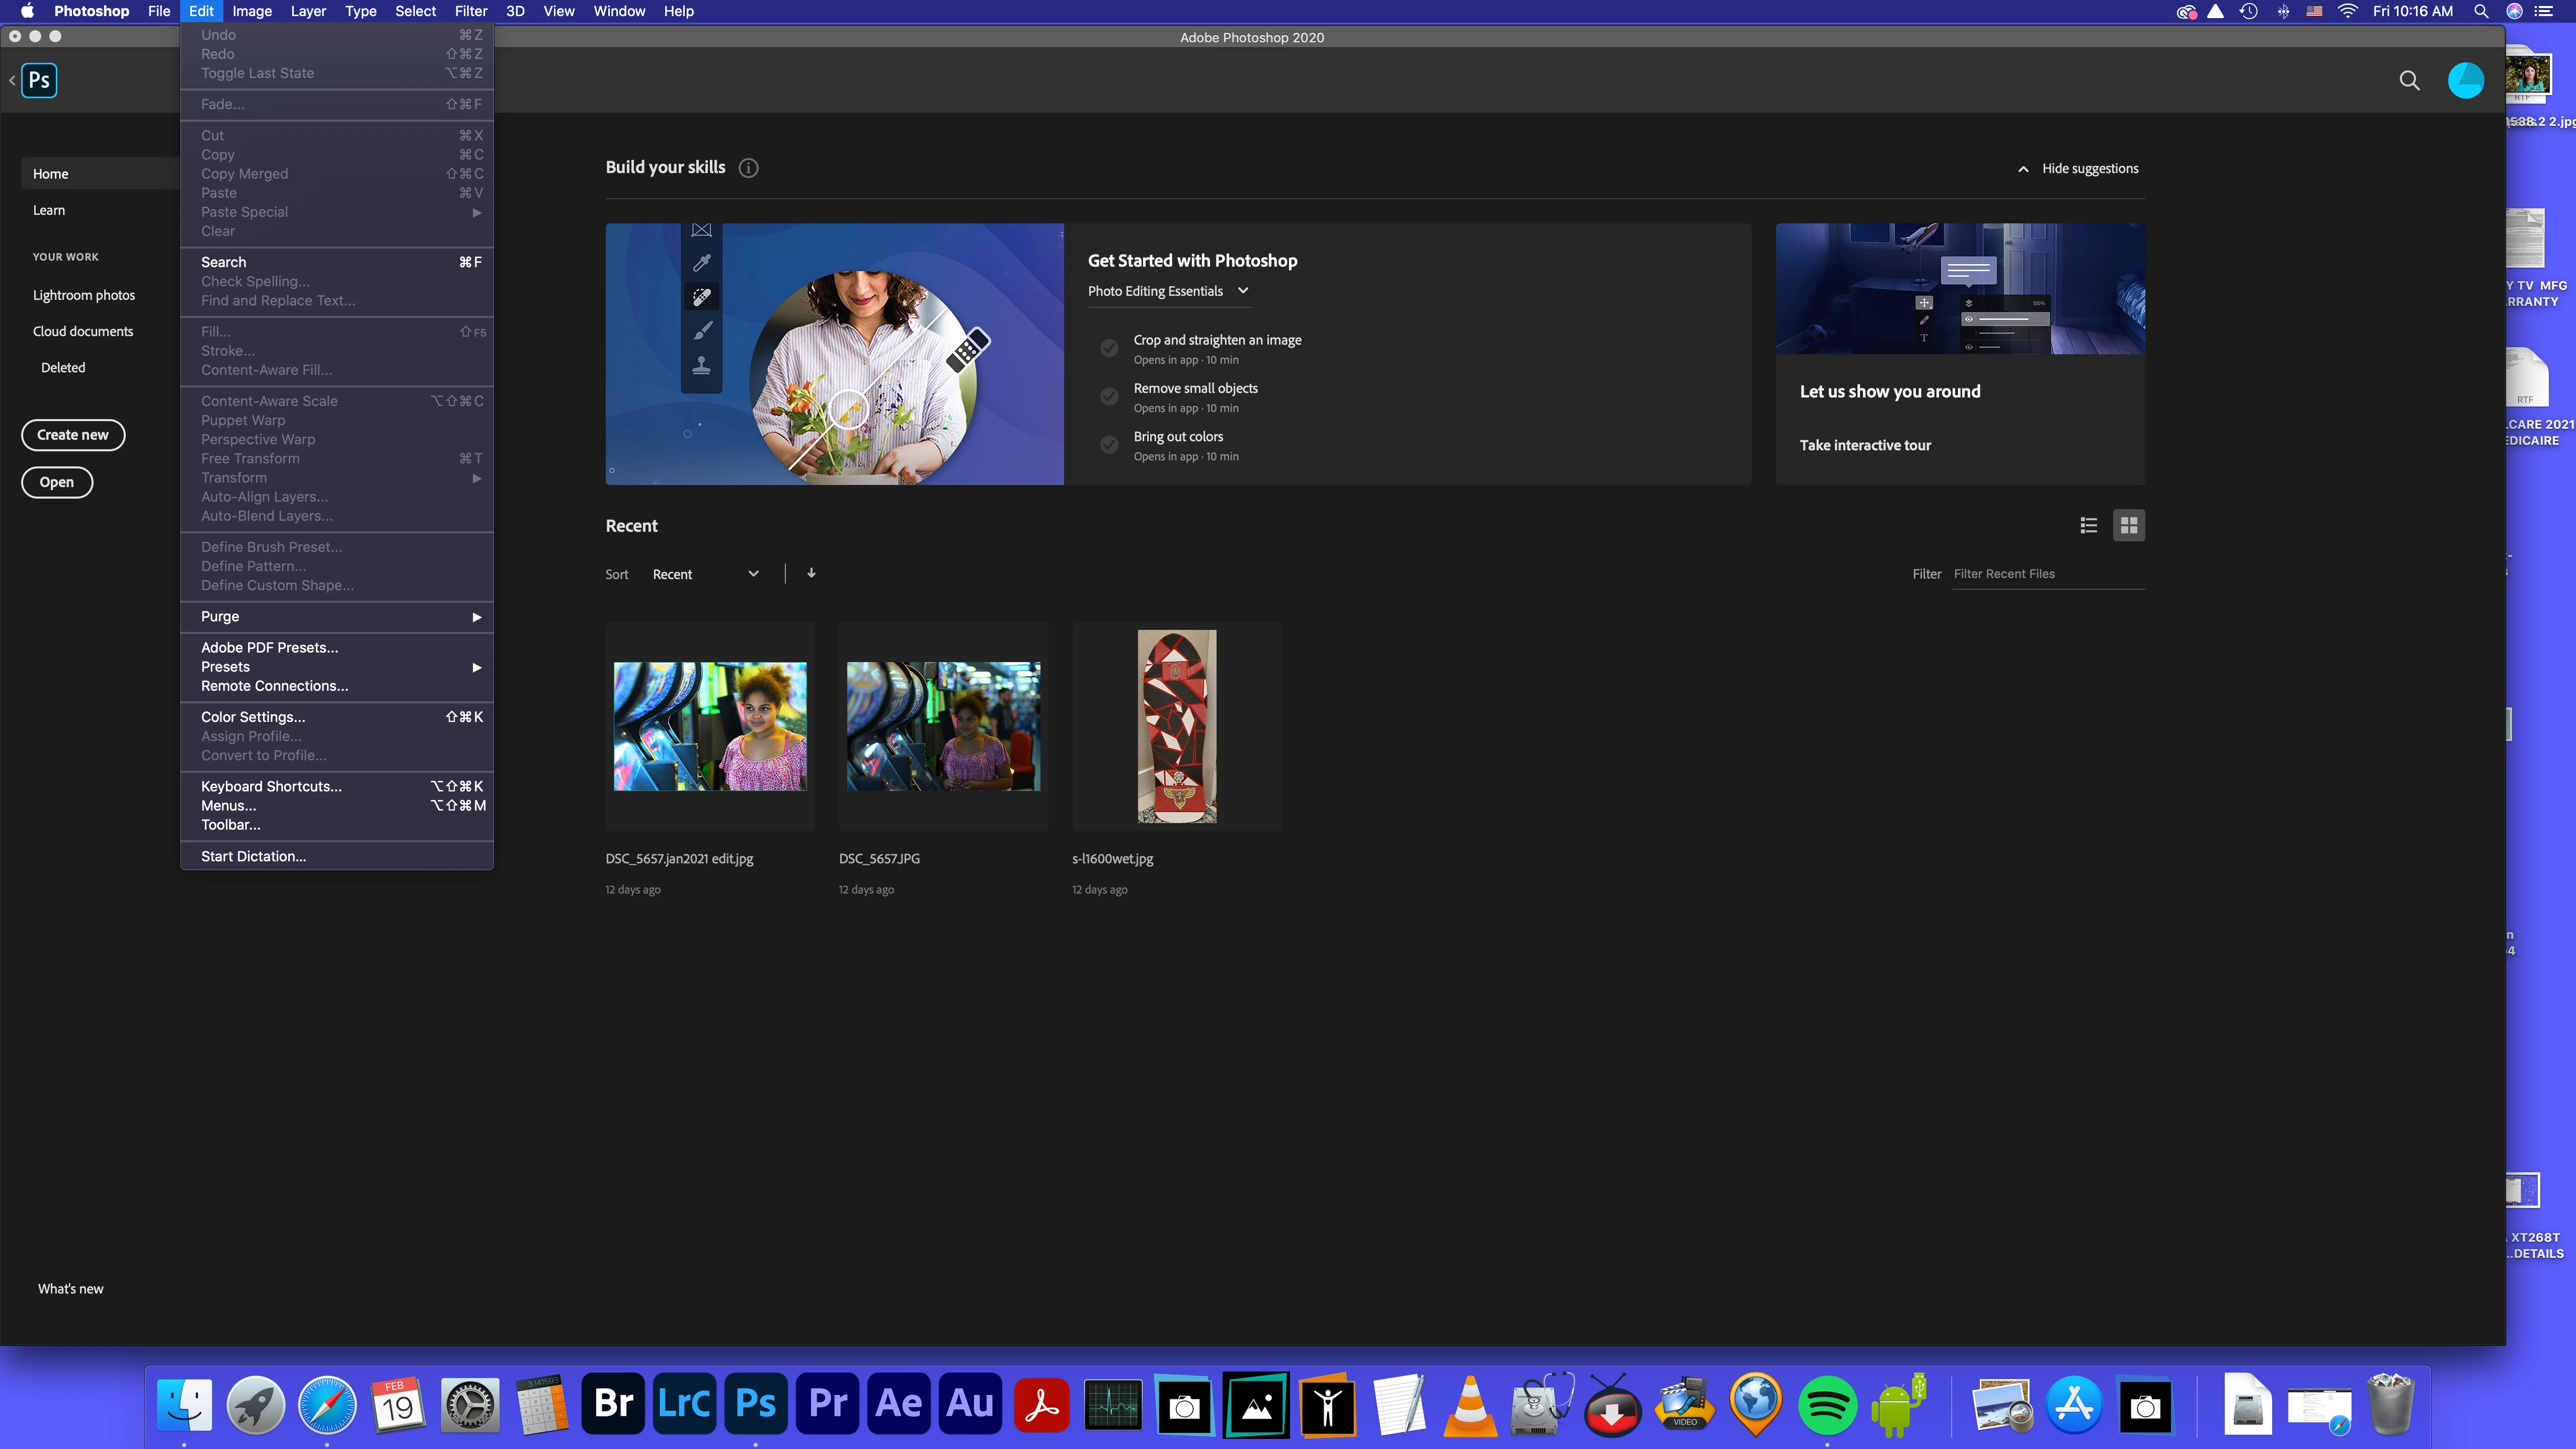Toggle the Remove small objects checkmark
The height and width of the screenshot is (1449, 2576).
(x=1109, y=397)
